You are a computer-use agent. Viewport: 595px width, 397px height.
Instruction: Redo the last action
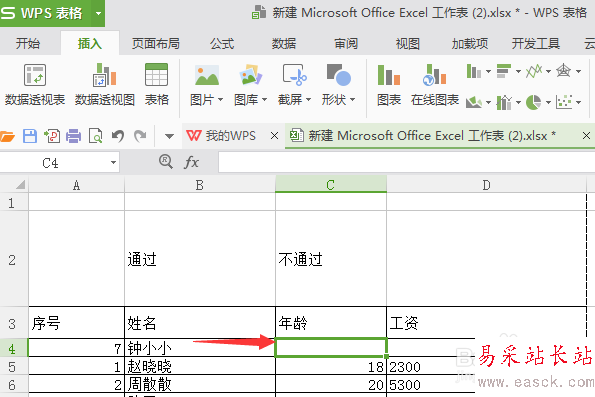[140, 136]
